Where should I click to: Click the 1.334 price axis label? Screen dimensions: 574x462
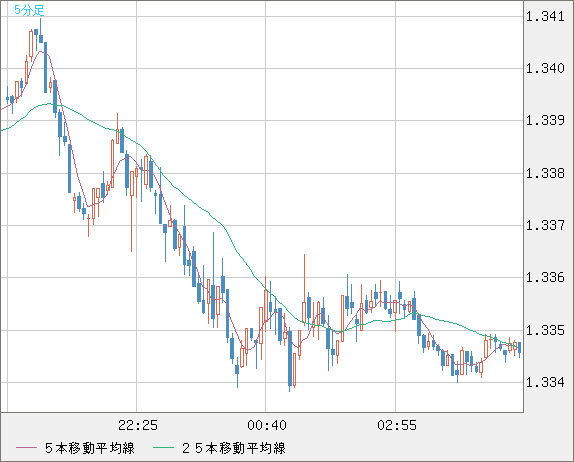(x=545, y=382)
